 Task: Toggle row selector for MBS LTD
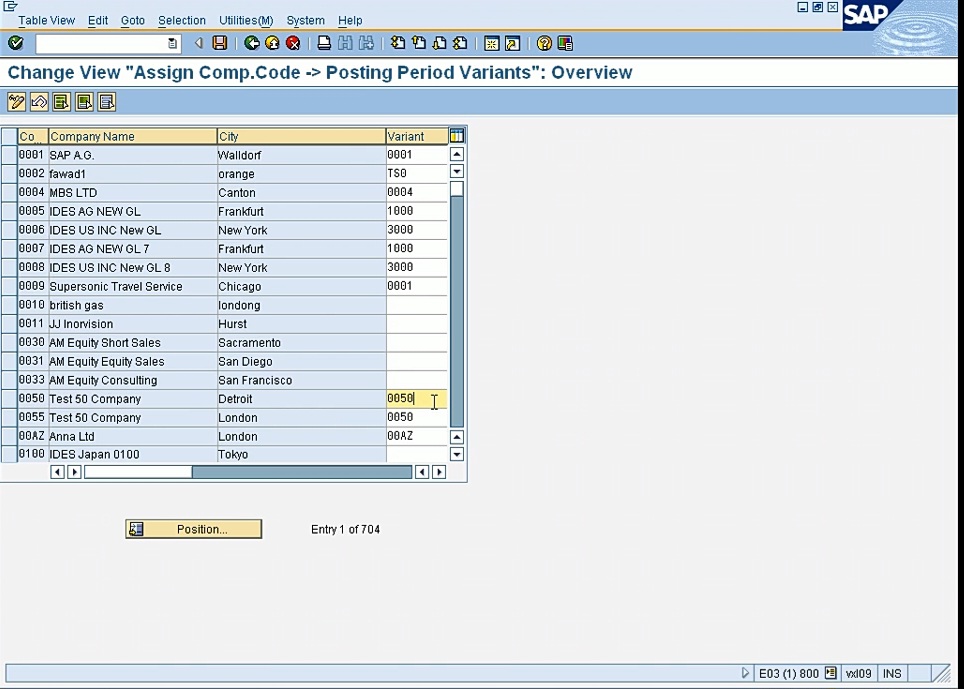click(x=9, y=192)
